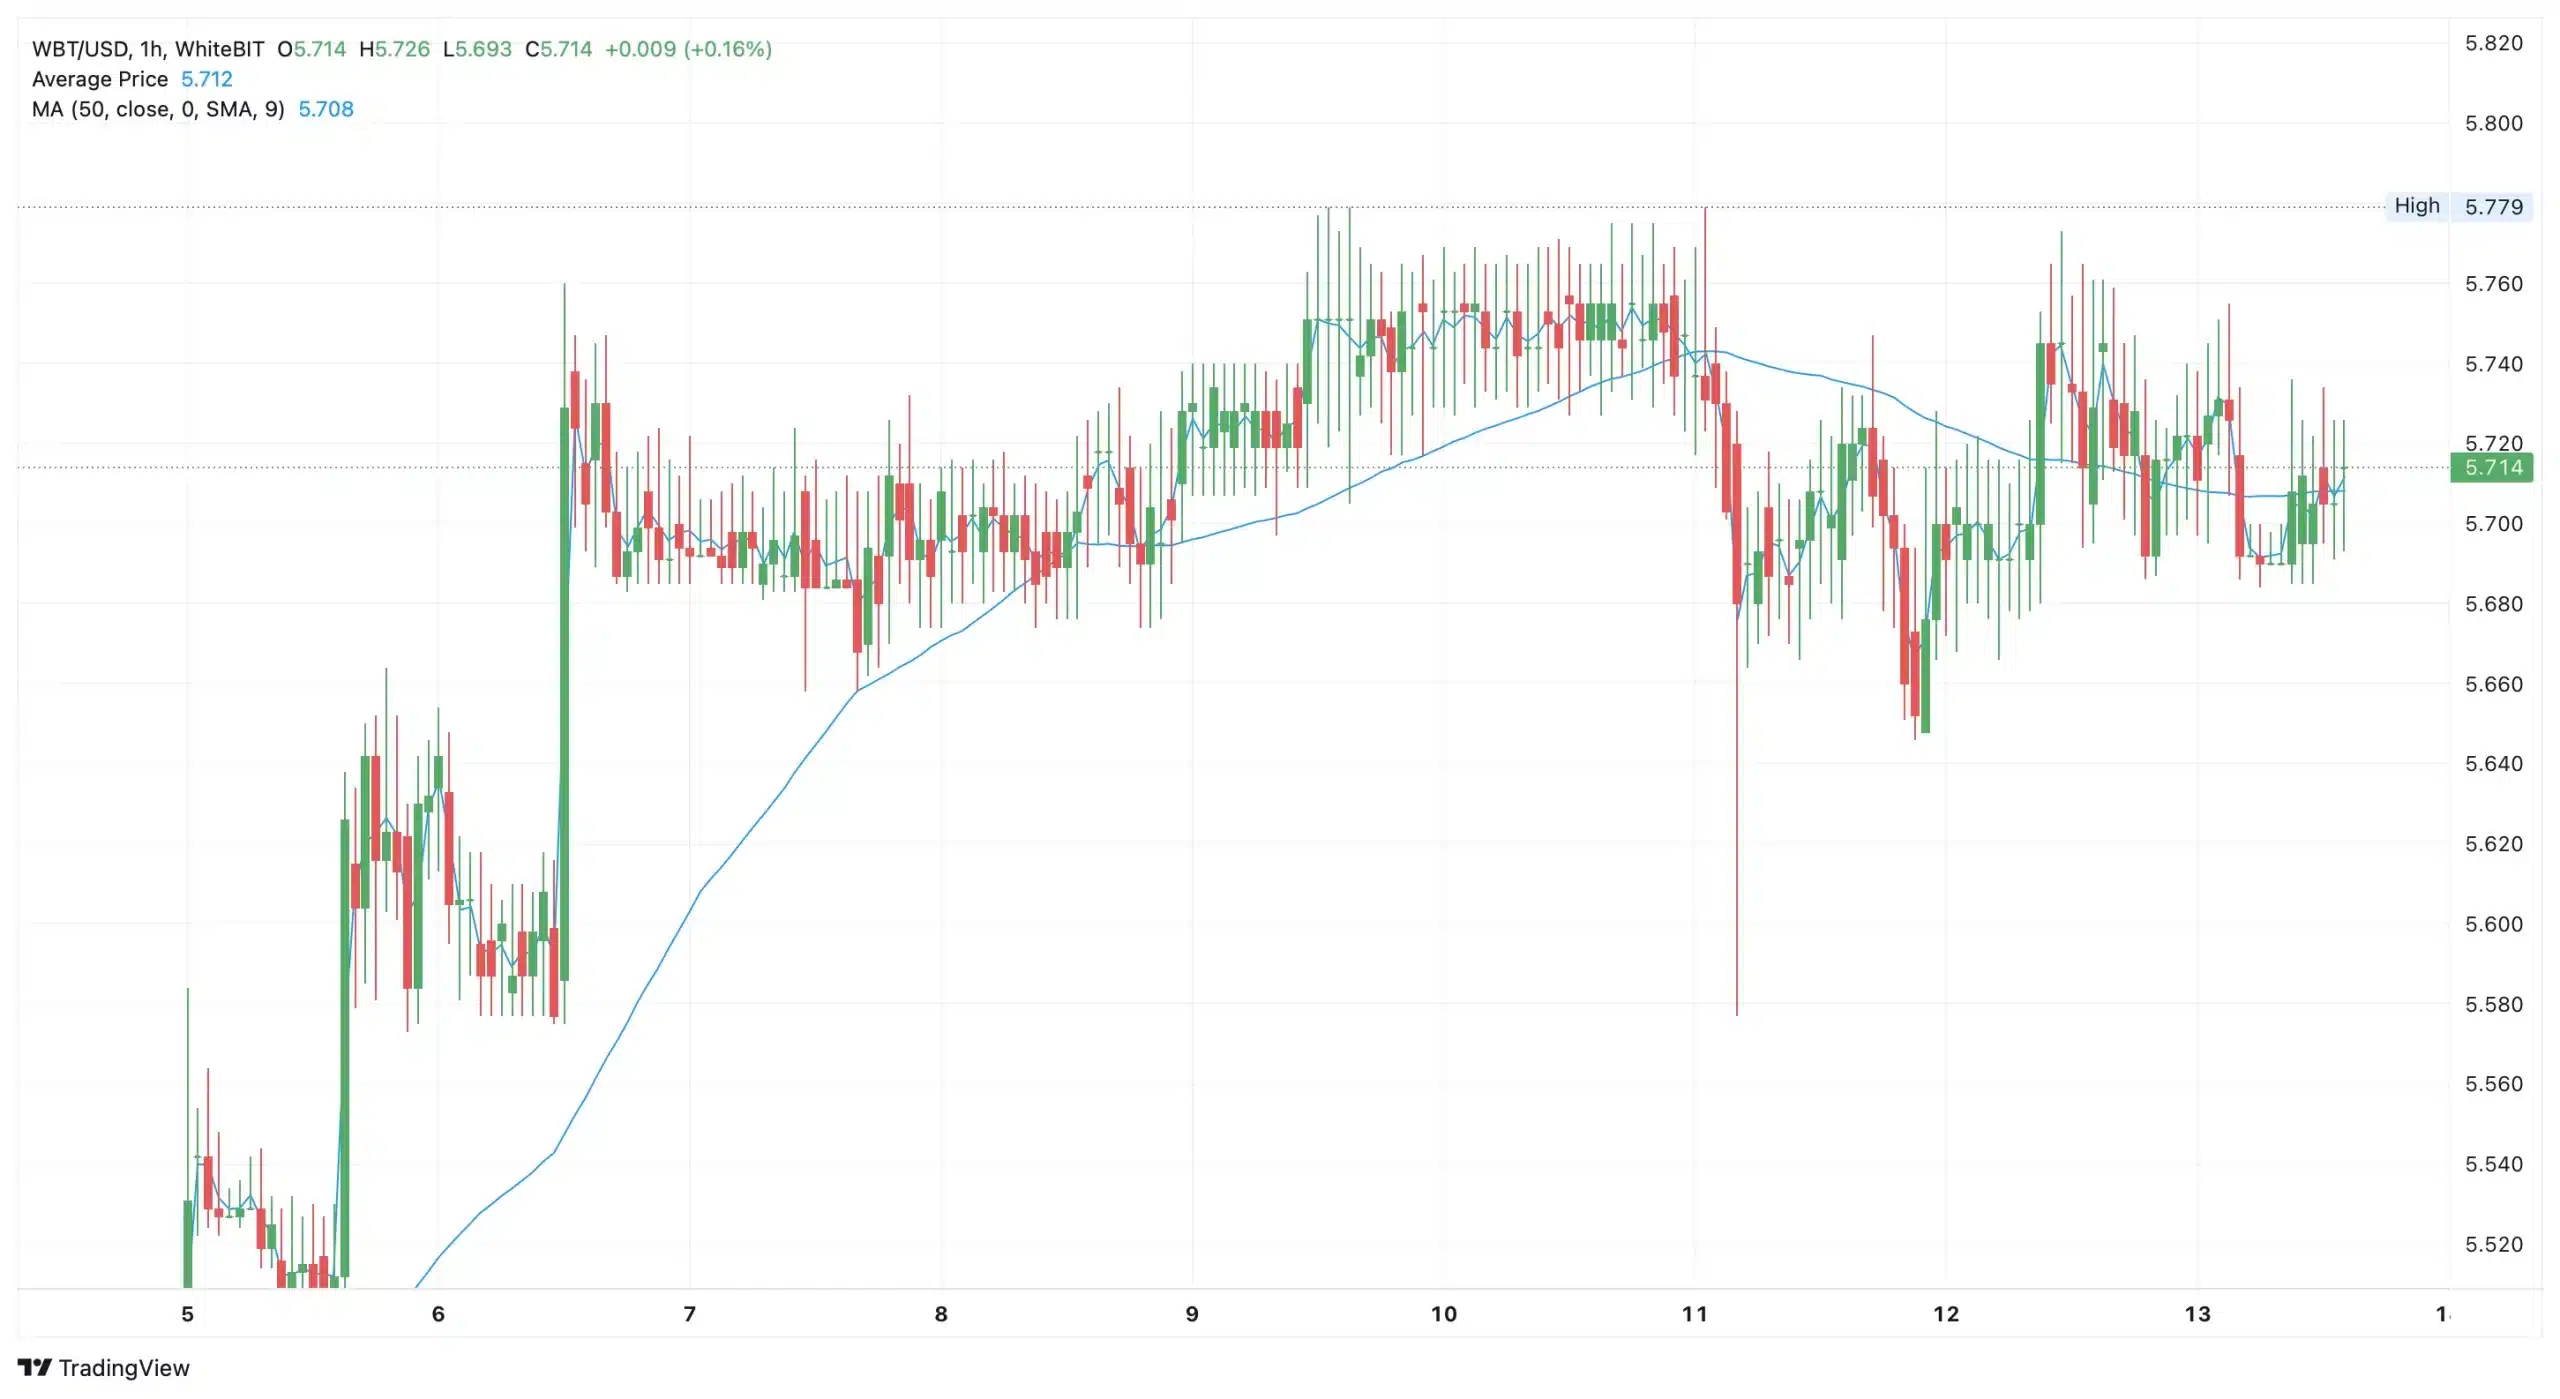This screenshot has height=1399, width=2560.
Task: Click the 5.540 price axis label
Action: coord(2494,1164)
